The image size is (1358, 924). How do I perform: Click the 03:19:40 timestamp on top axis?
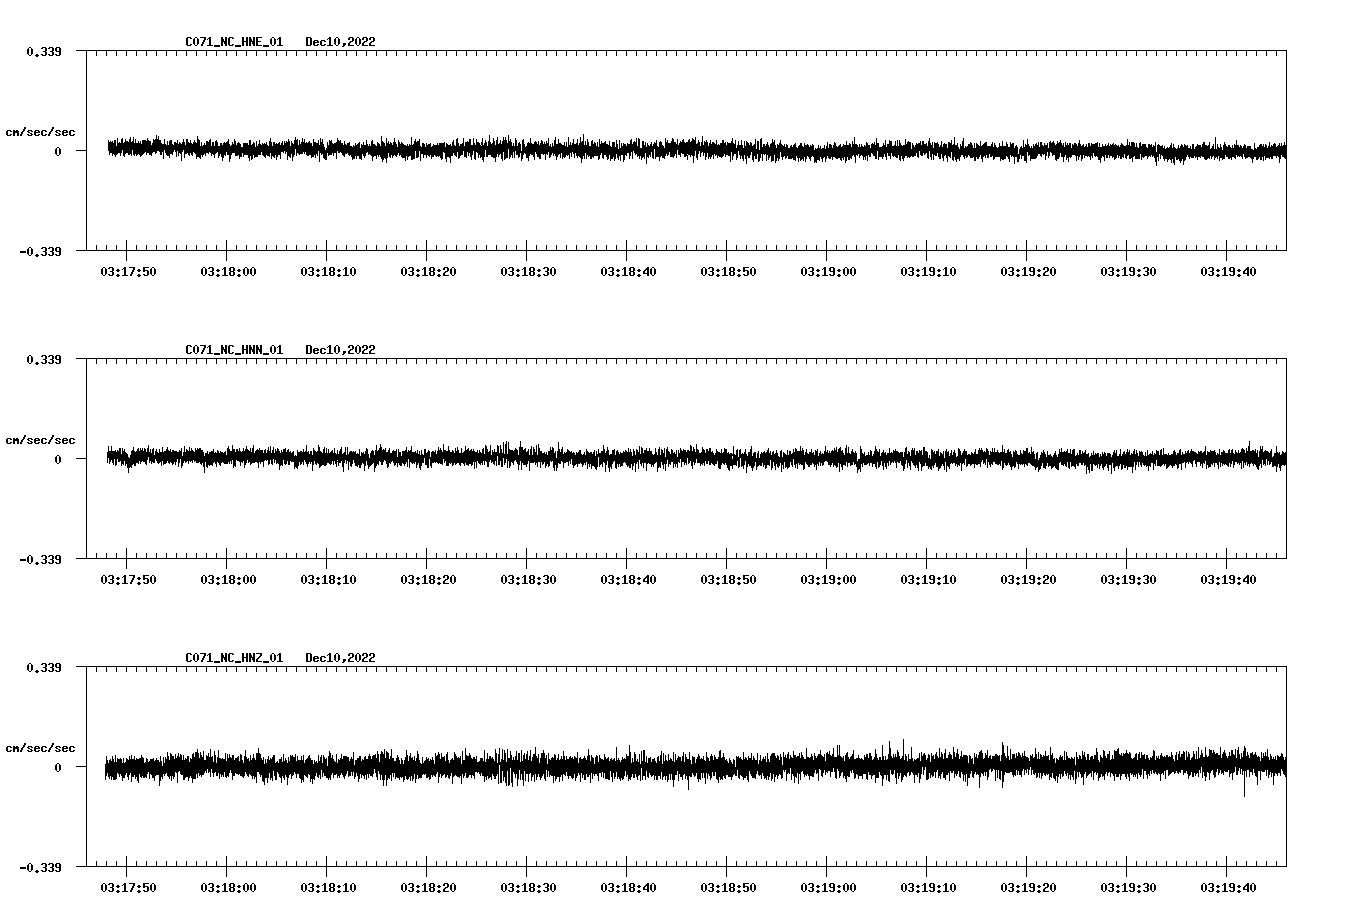point(1228,270)
